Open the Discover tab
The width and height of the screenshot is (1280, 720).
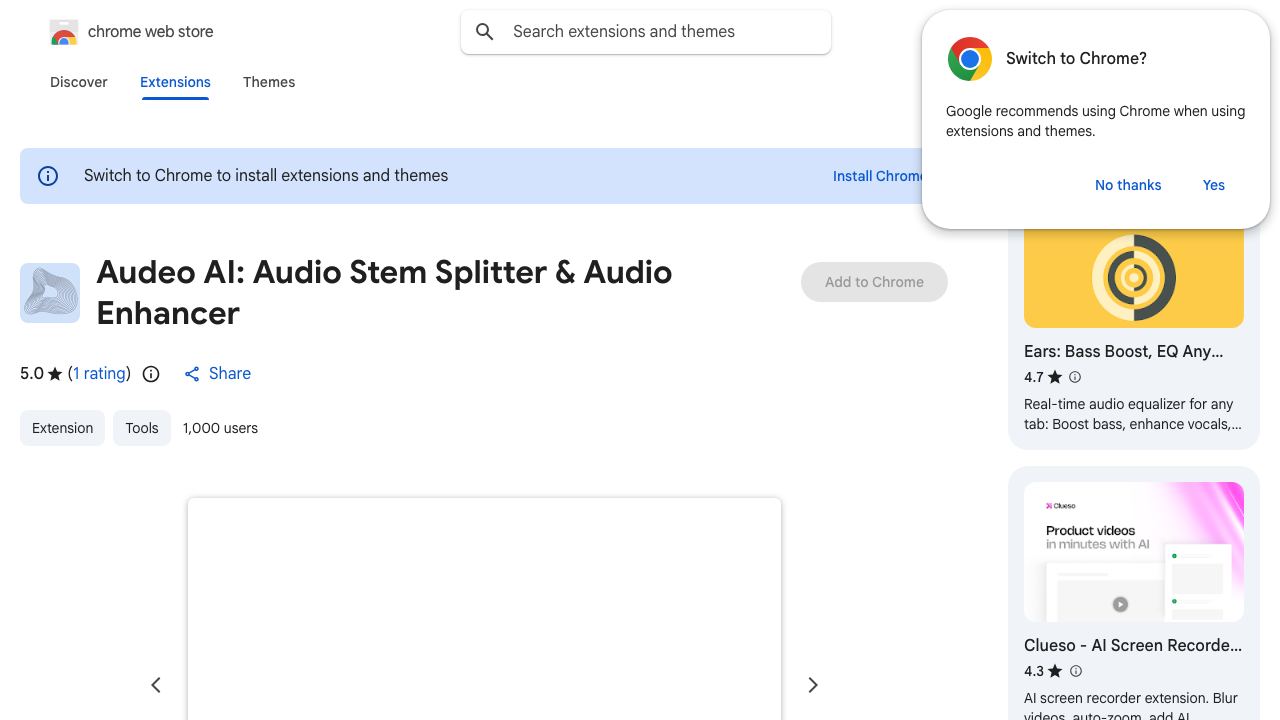(x=79, y=82)
